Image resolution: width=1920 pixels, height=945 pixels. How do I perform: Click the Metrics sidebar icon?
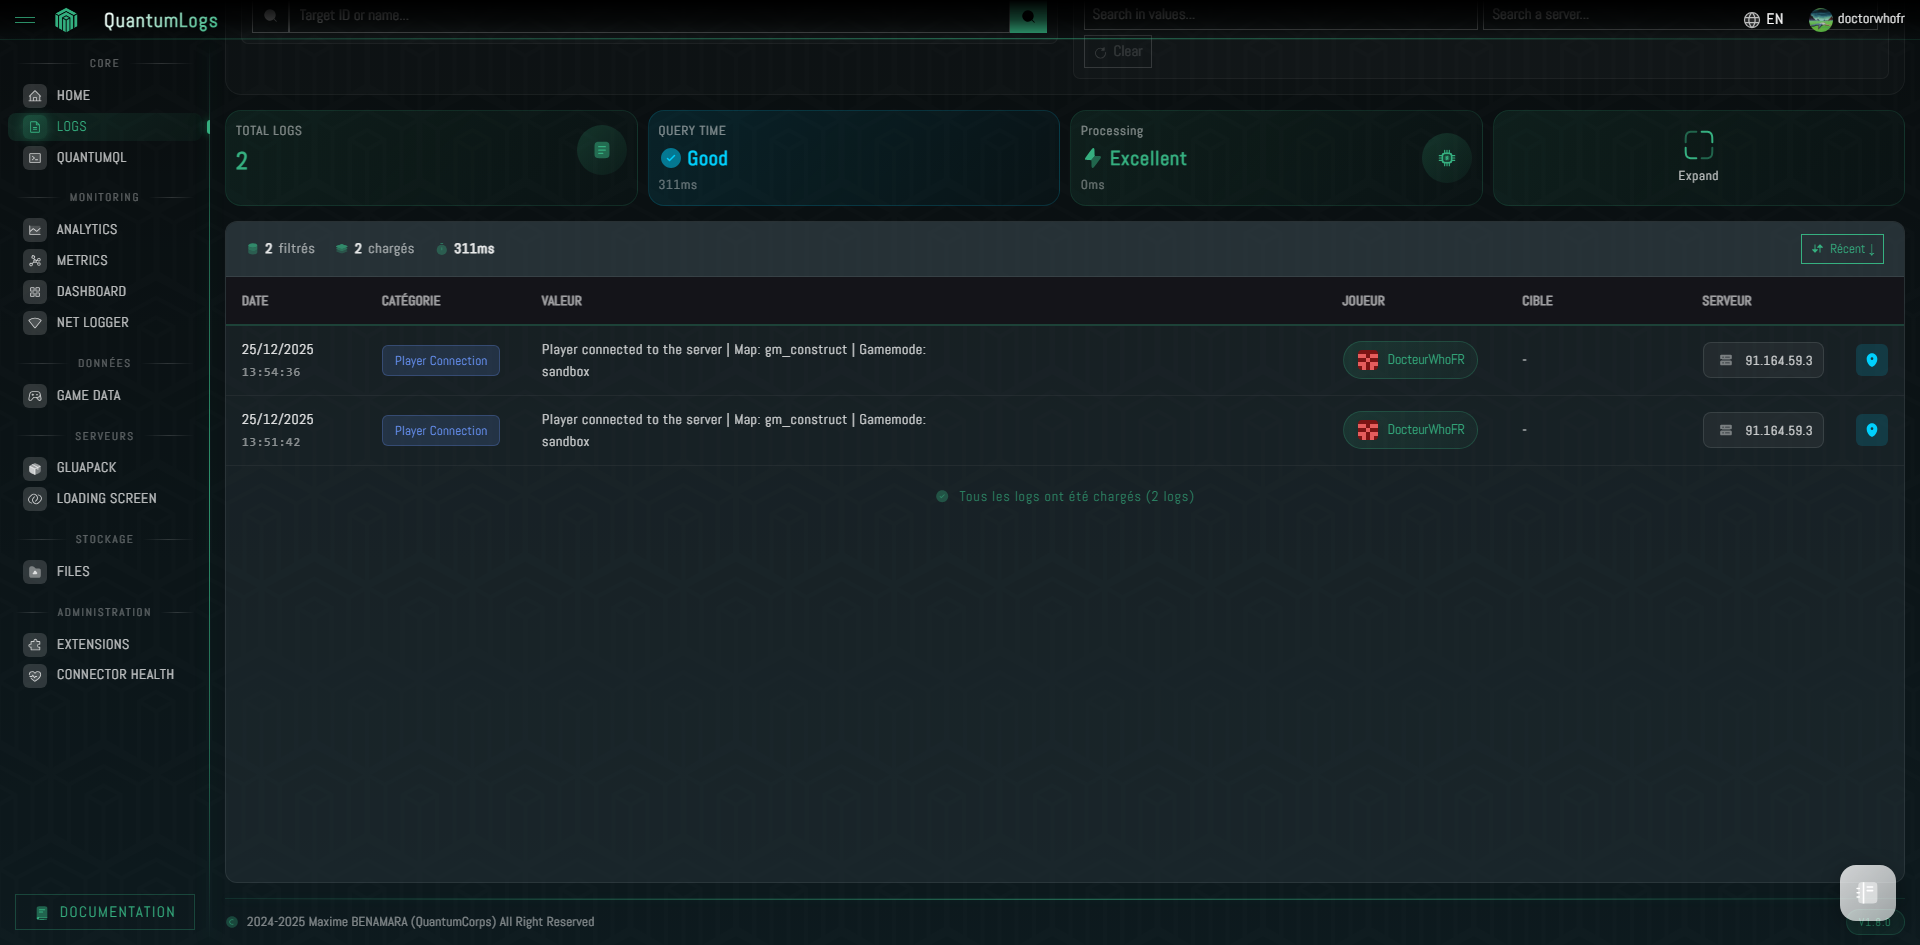(35, 261)
